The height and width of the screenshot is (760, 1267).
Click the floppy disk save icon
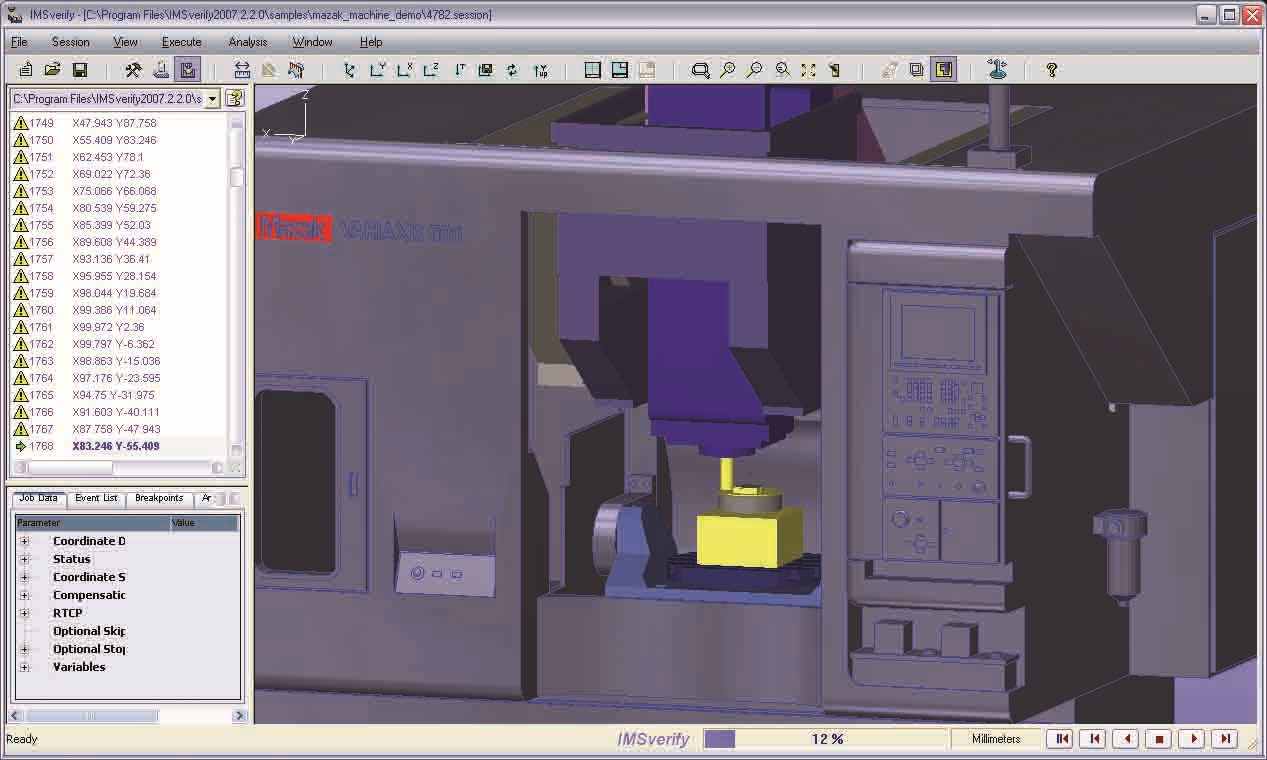[80, 70]
